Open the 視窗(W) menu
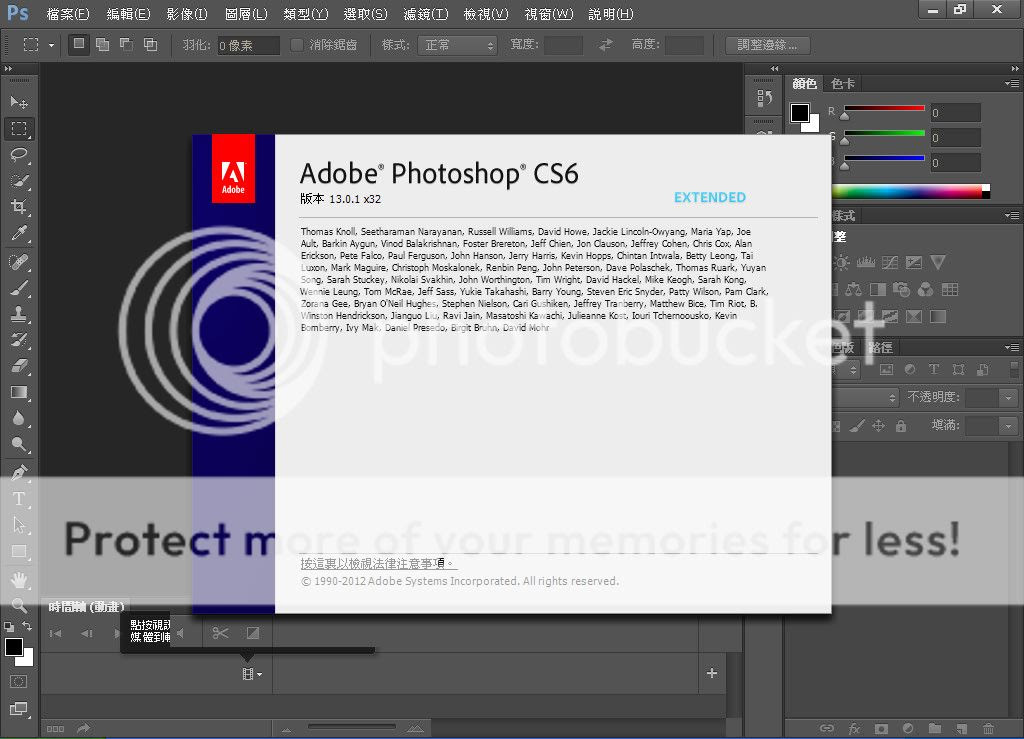Viewport: 1024px width, 739px height. (x=549, y=14)
